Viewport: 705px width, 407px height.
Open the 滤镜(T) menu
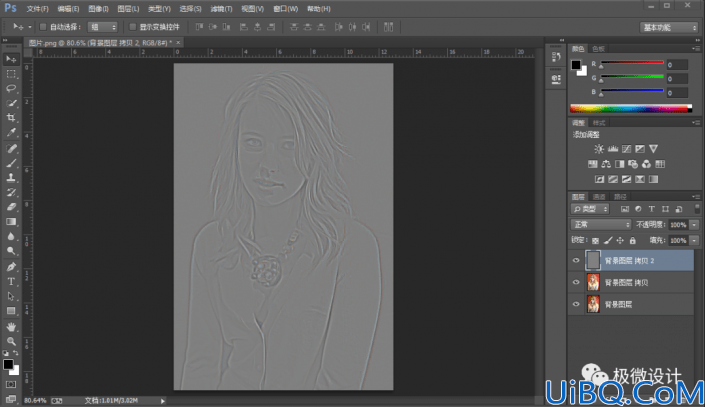[221, 9]
